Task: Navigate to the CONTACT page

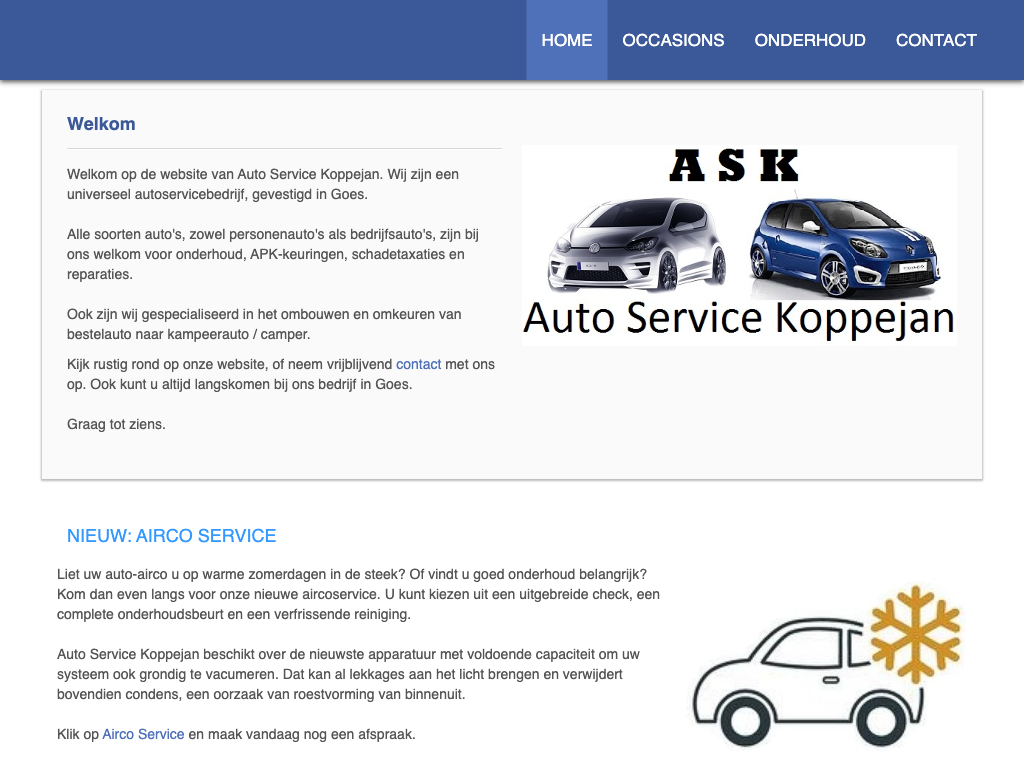Action: click(936, 40)
